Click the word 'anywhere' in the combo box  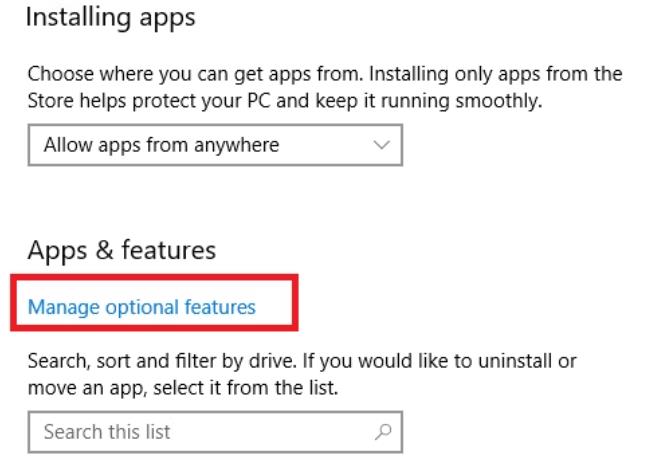[x=237, y=146]
